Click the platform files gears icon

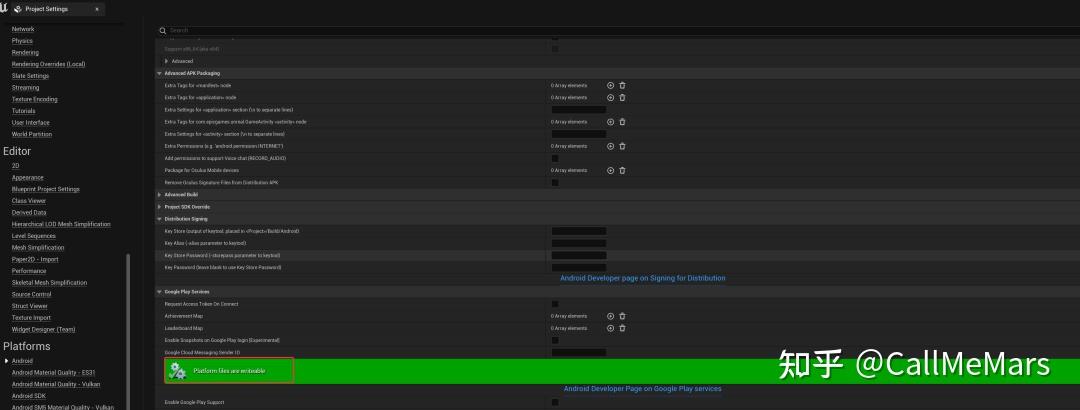pyautogui.click(x=178, y=371)
